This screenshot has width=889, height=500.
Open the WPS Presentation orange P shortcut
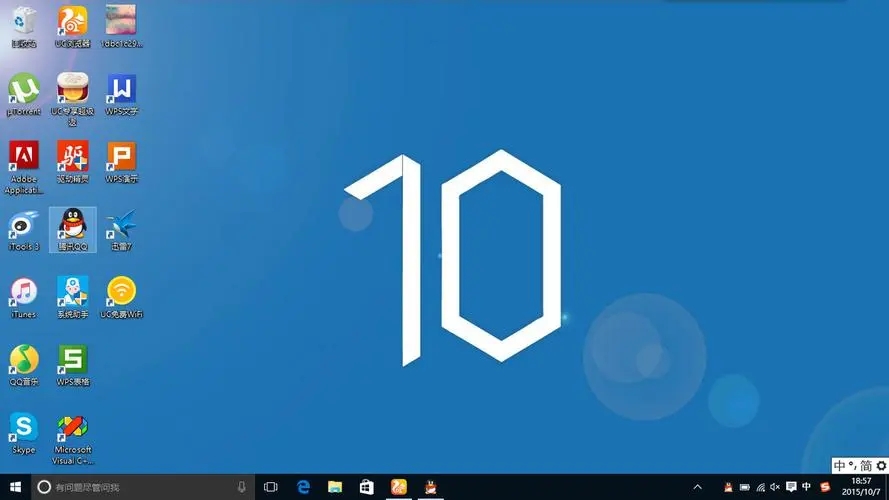(x=121, y=157)
